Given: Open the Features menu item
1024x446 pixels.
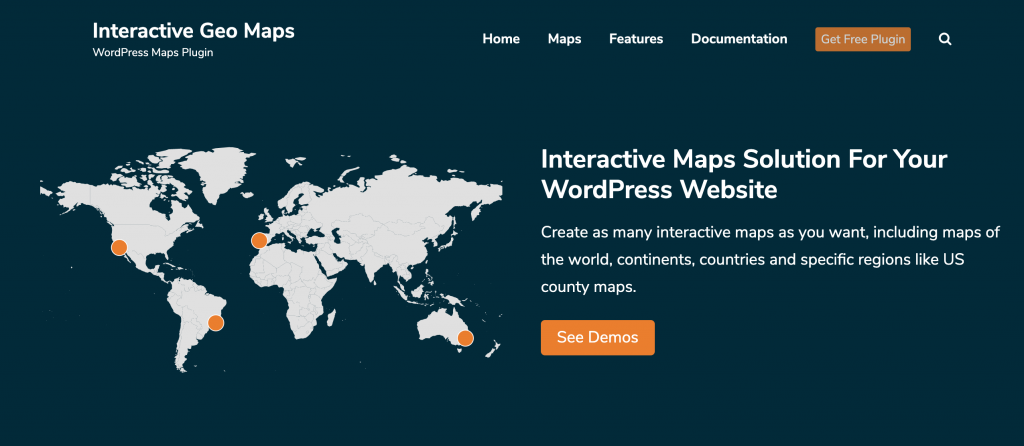Looking at the screenshot, I should [x=636, y=39].
